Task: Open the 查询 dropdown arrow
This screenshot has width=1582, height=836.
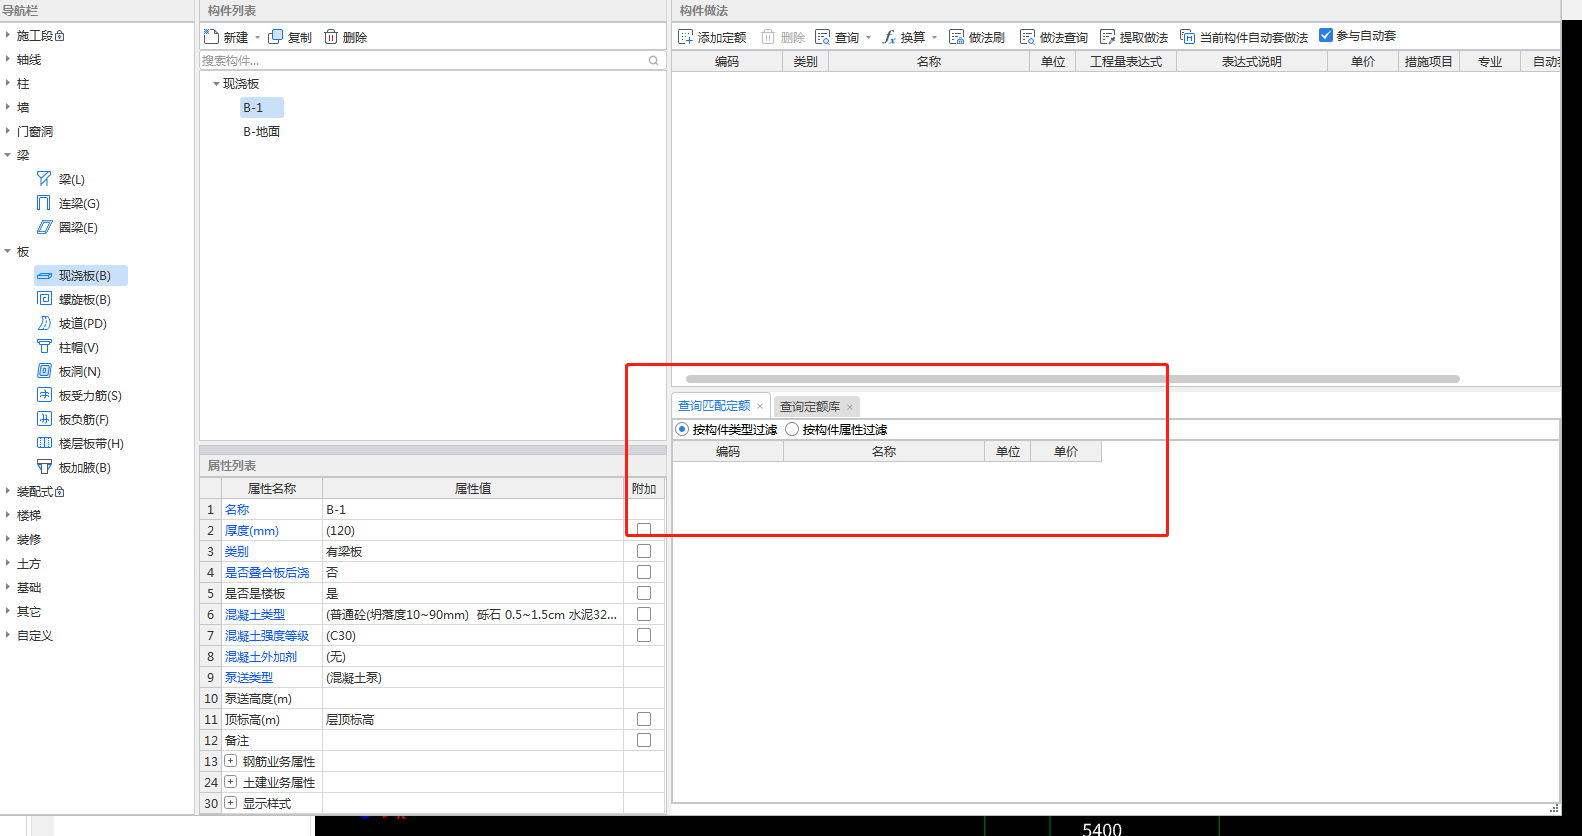Action: pos(868,38)
